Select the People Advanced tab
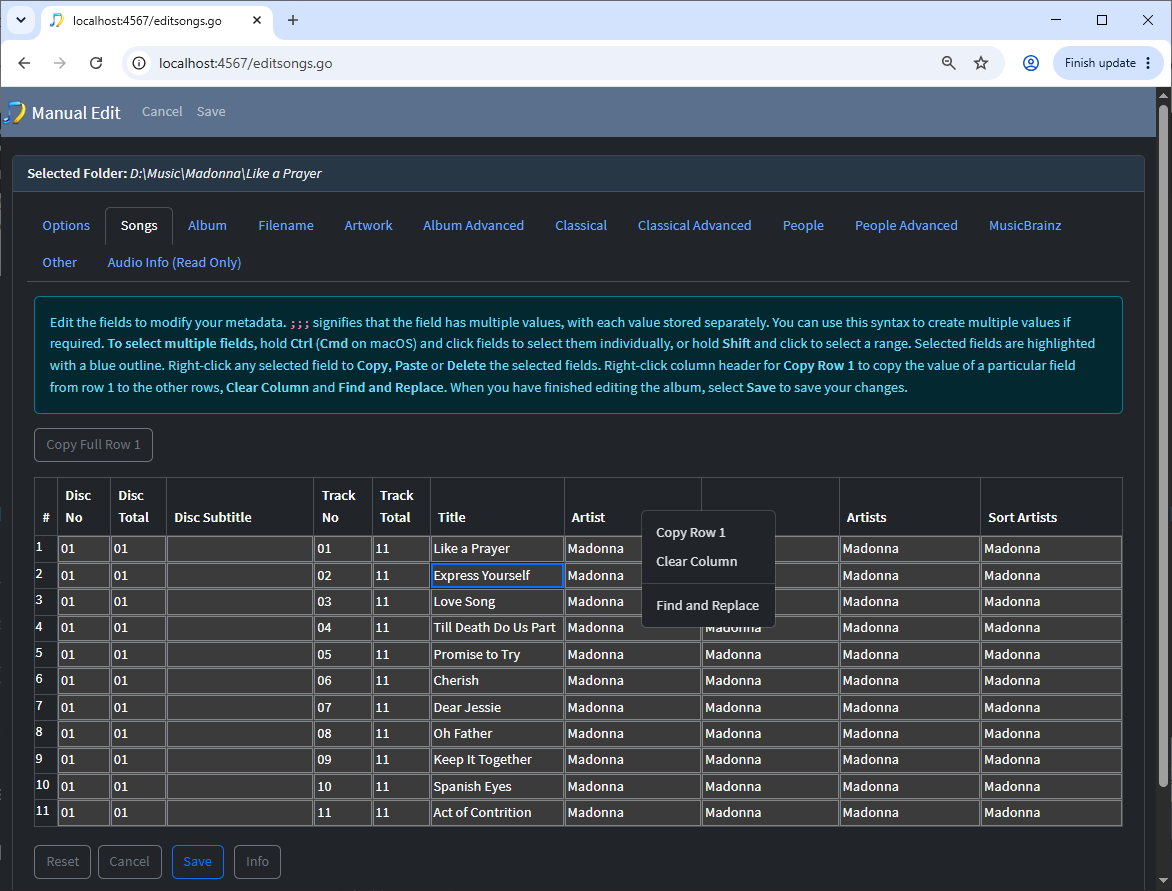 click(x=906, y=226)
